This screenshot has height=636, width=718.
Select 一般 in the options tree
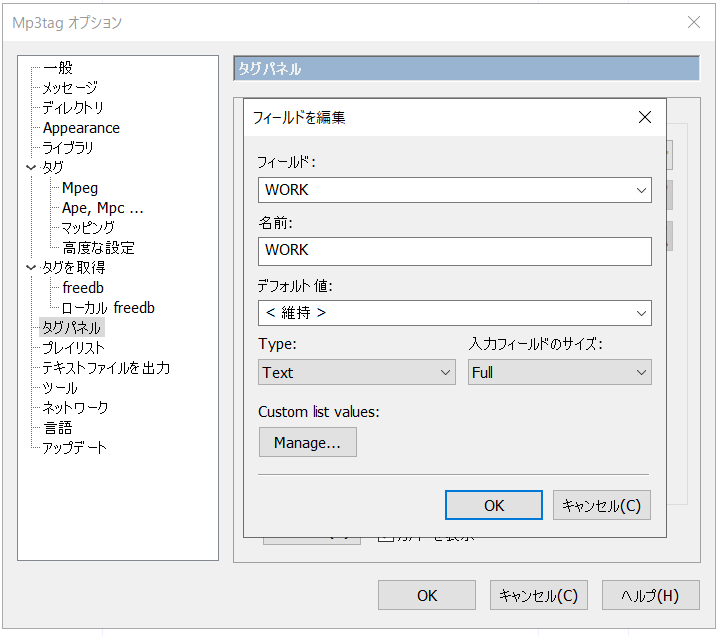coord(58,68)
